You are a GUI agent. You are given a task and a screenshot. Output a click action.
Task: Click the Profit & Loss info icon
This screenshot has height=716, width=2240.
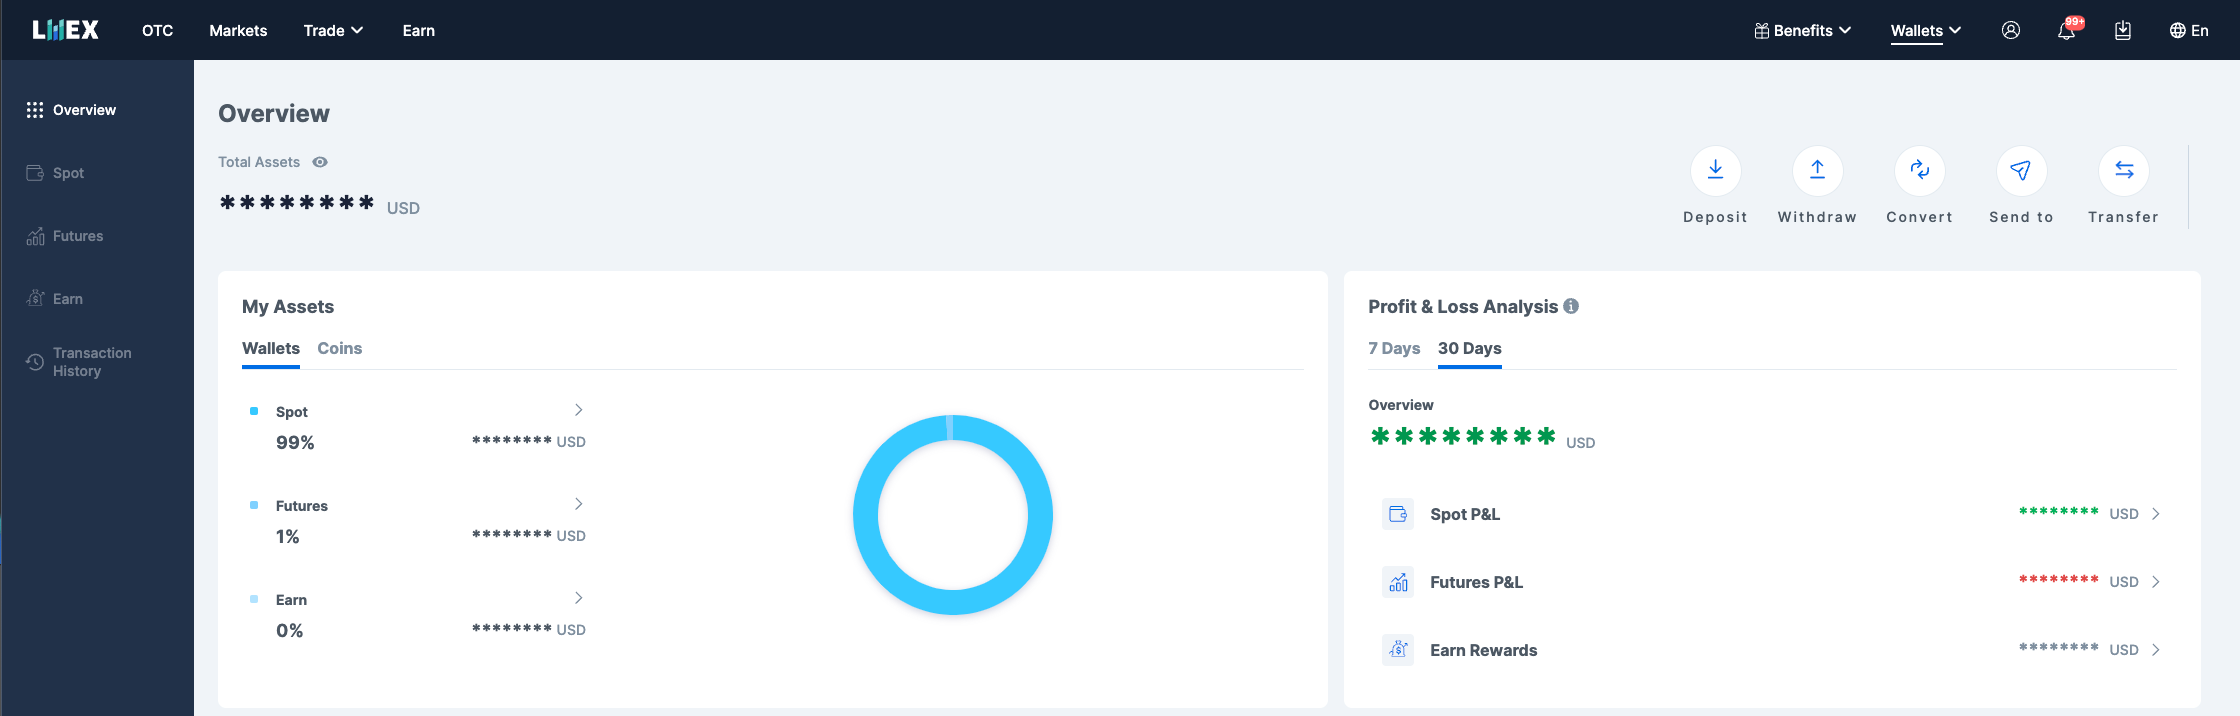click(x=1571, y=306)
